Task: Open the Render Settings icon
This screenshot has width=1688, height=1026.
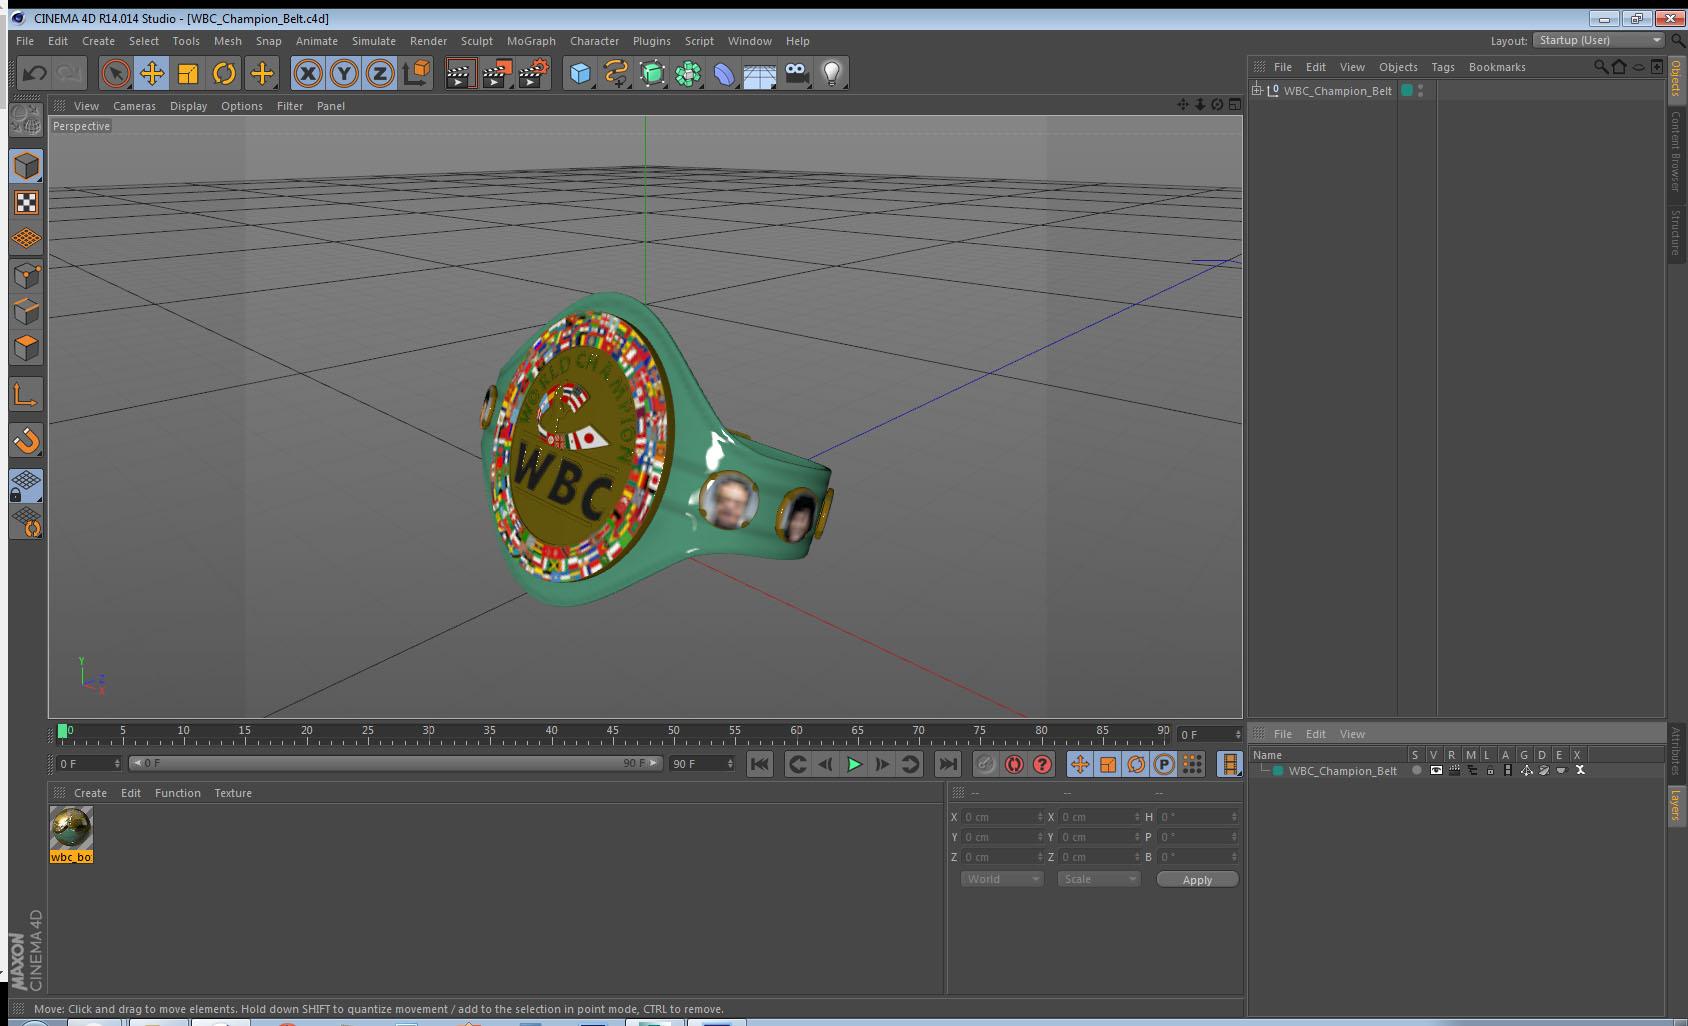Action: point(534,73)
